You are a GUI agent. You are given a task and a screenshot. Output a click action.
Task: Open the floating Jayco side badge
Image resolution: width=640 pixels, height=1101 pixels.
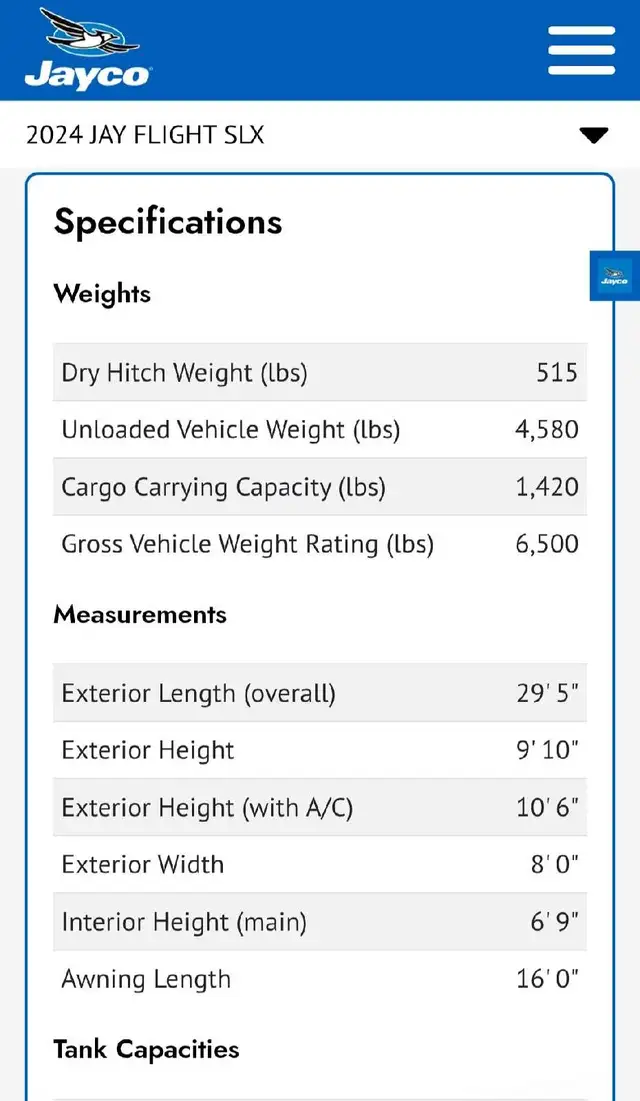(615, 275)
